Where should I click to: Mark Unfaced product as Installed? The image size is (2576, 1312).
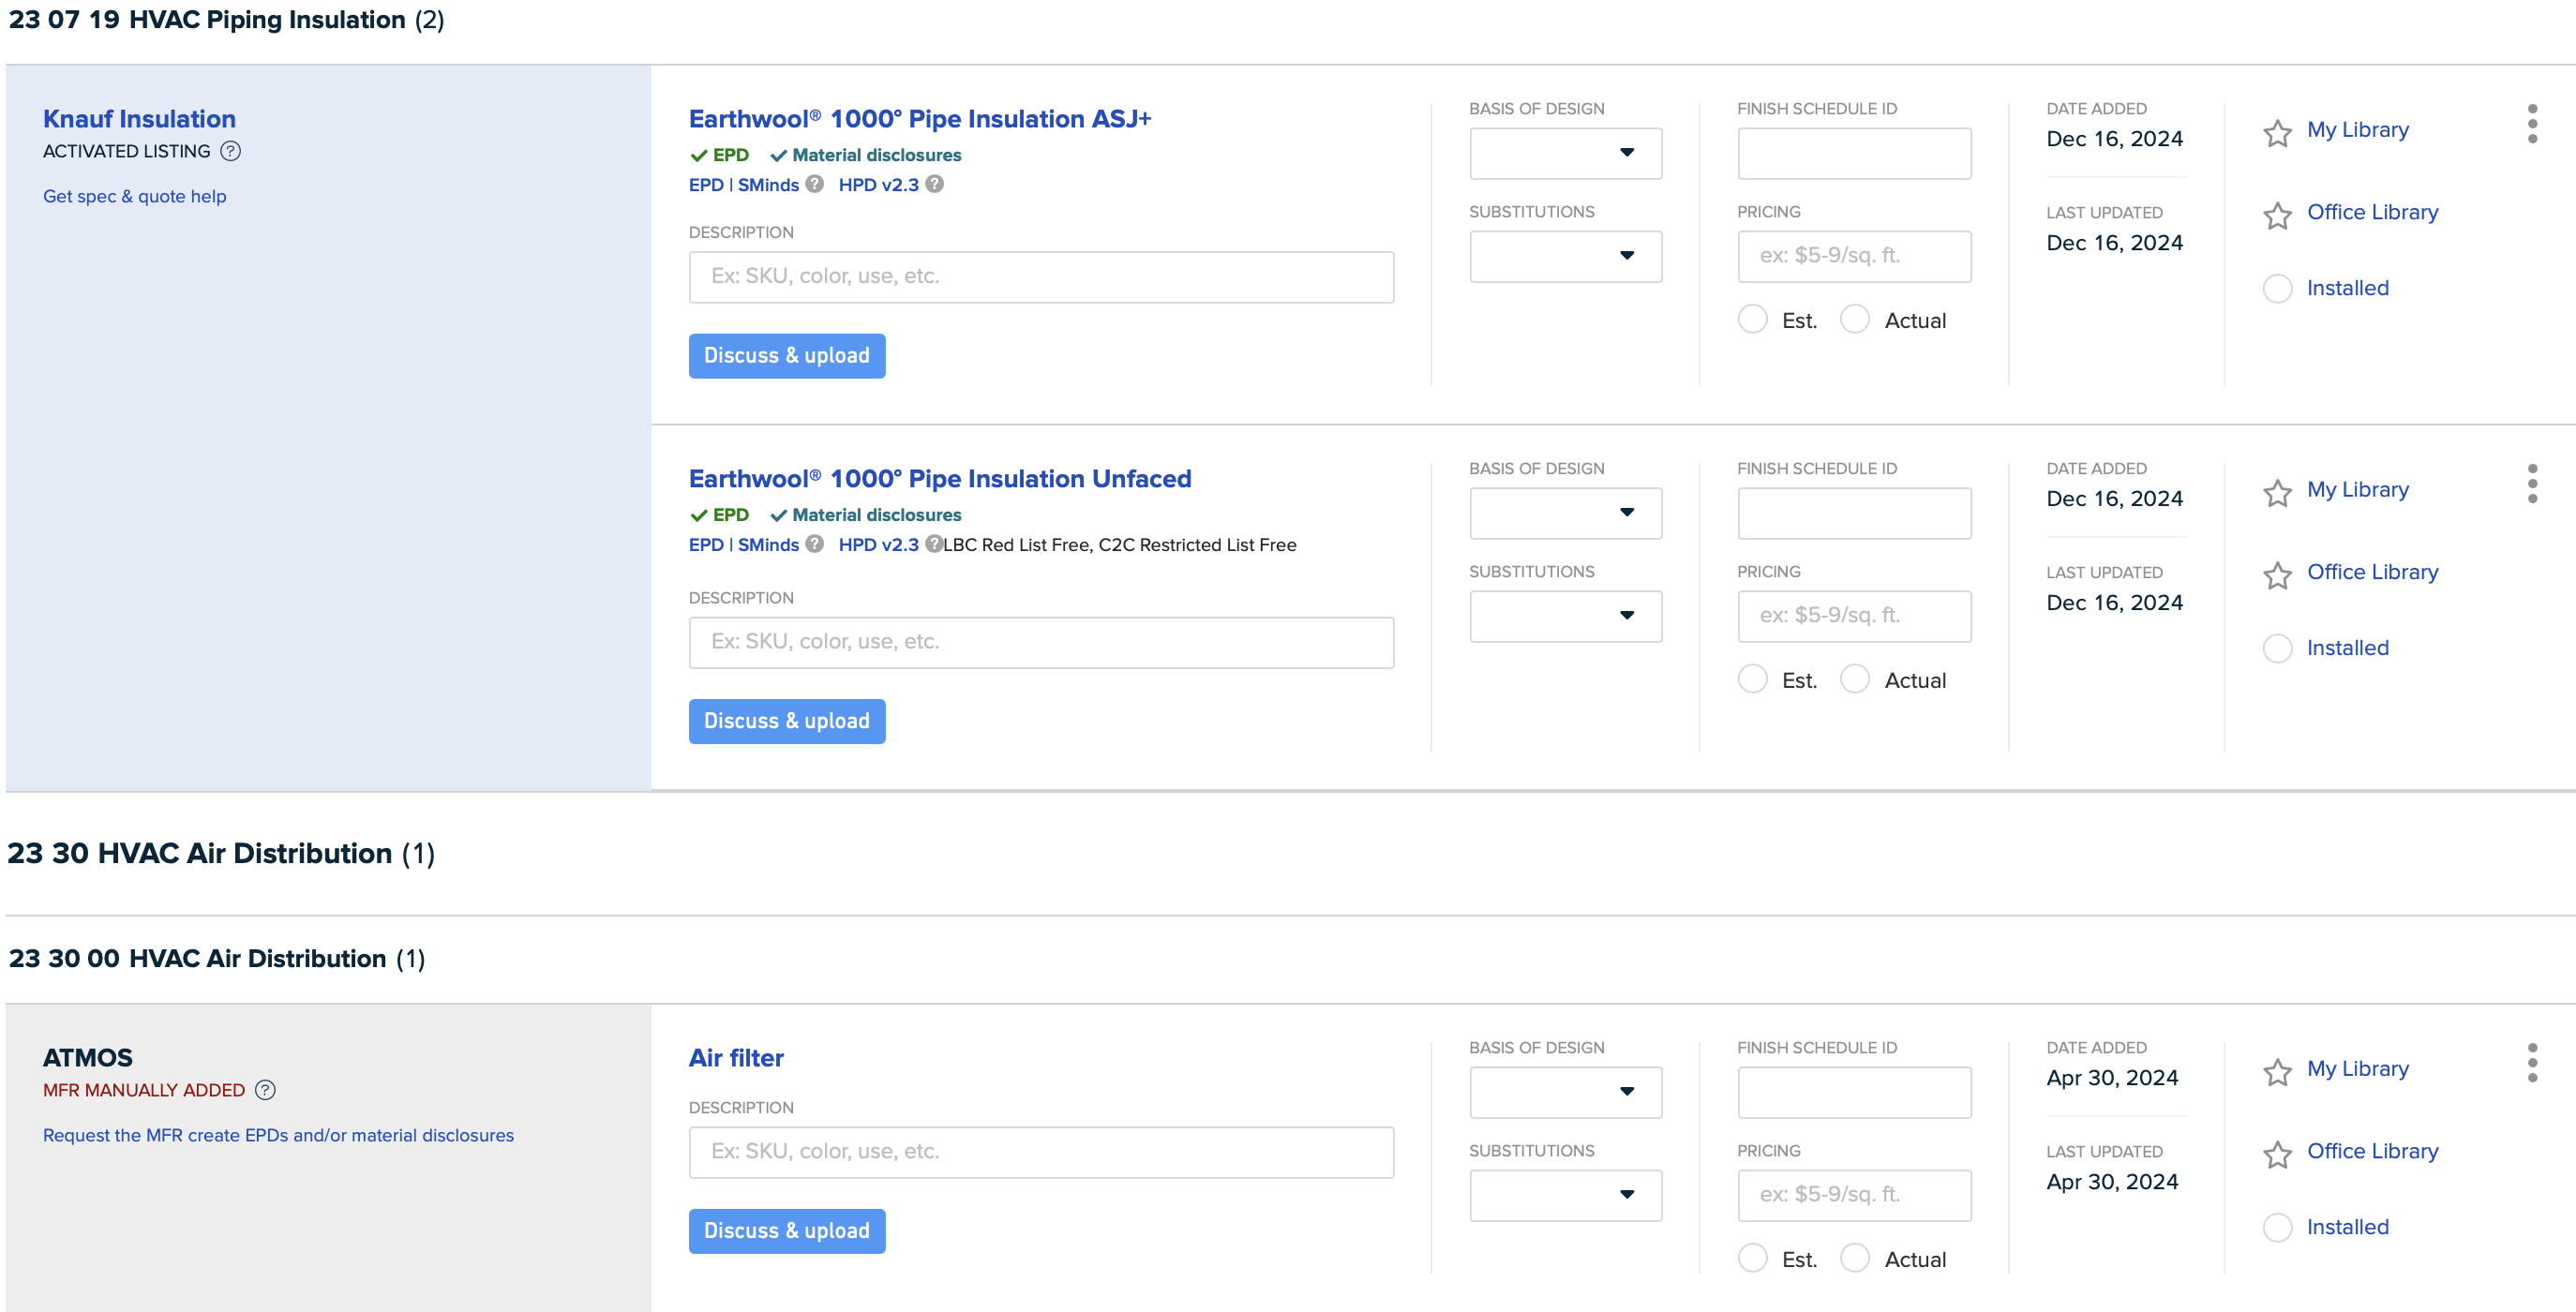[2277, 648]
